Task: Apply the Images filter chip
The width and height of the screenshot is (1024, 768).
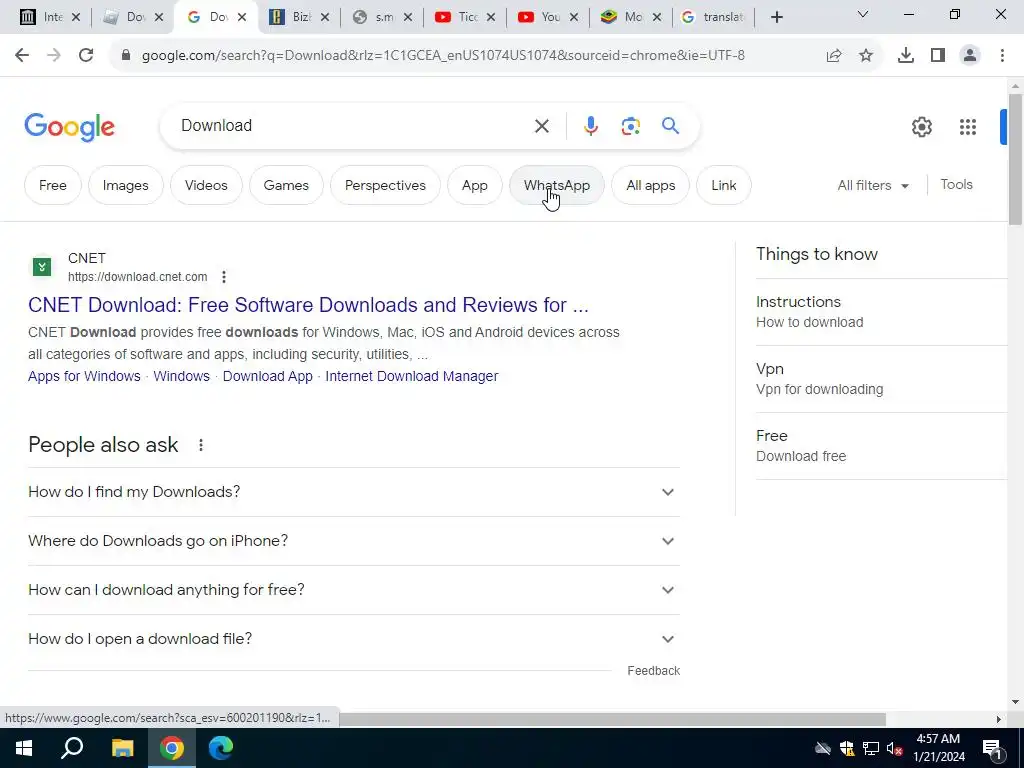Action: (x=125, y=185)
